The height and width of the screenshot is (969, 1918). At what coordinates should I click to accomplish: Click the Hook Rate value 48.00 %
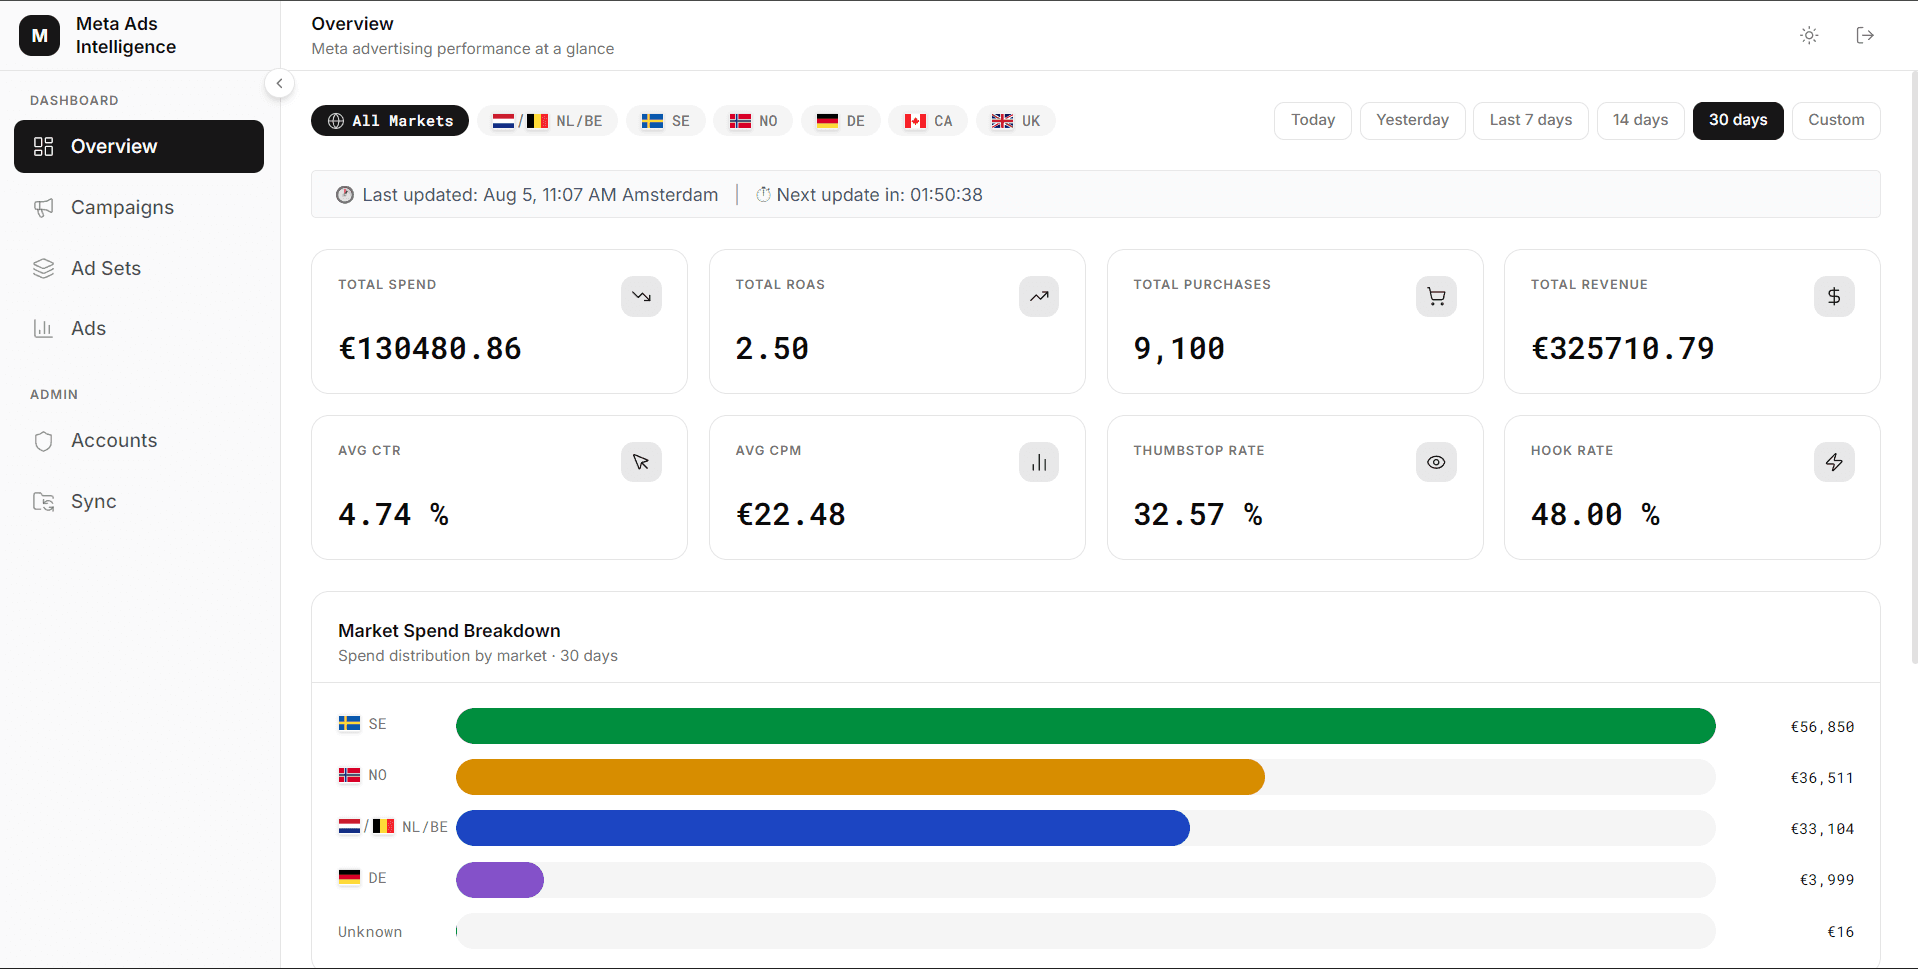pyautogui.click(x=1595, y=515)
